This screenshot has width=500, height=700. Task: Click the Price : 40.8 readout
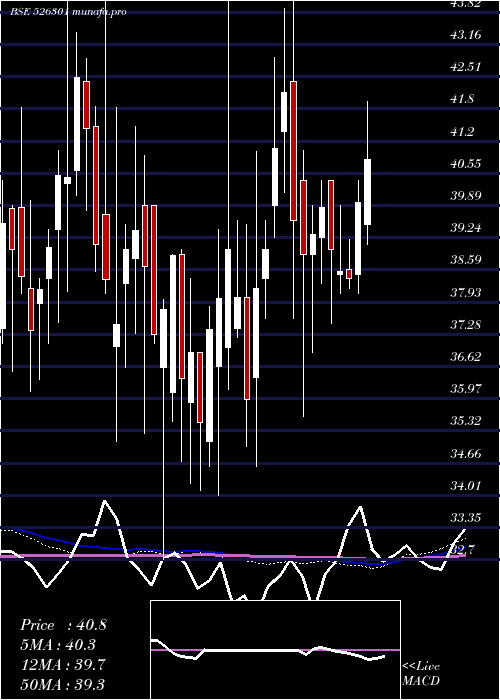pyautogui.click(x=63, y=625)
